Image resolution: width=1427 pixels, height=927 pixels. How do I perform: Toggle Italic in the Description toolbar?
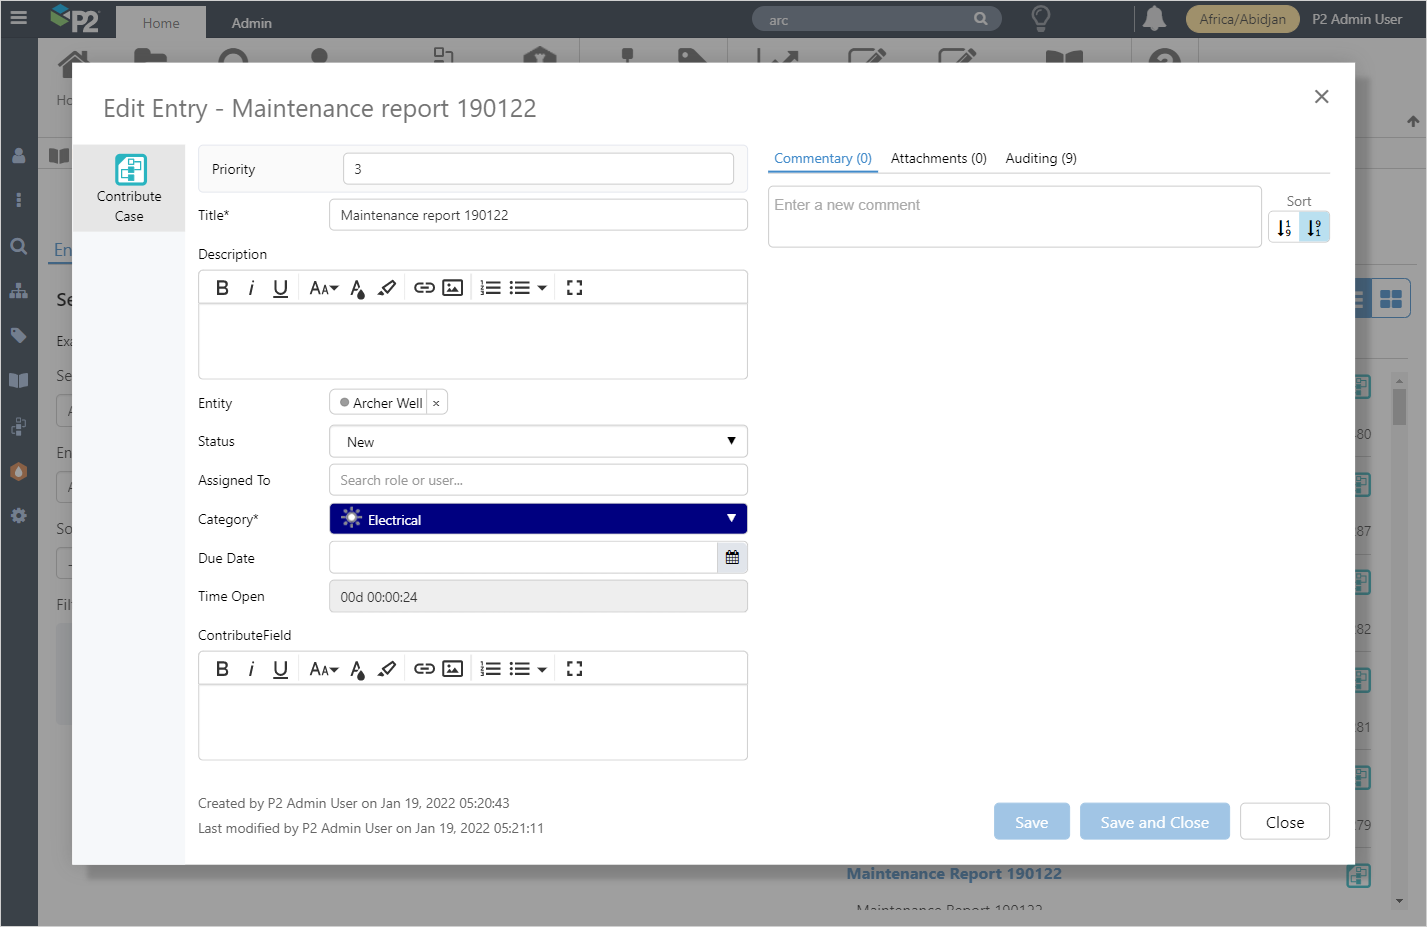click(x=251, y=288)
